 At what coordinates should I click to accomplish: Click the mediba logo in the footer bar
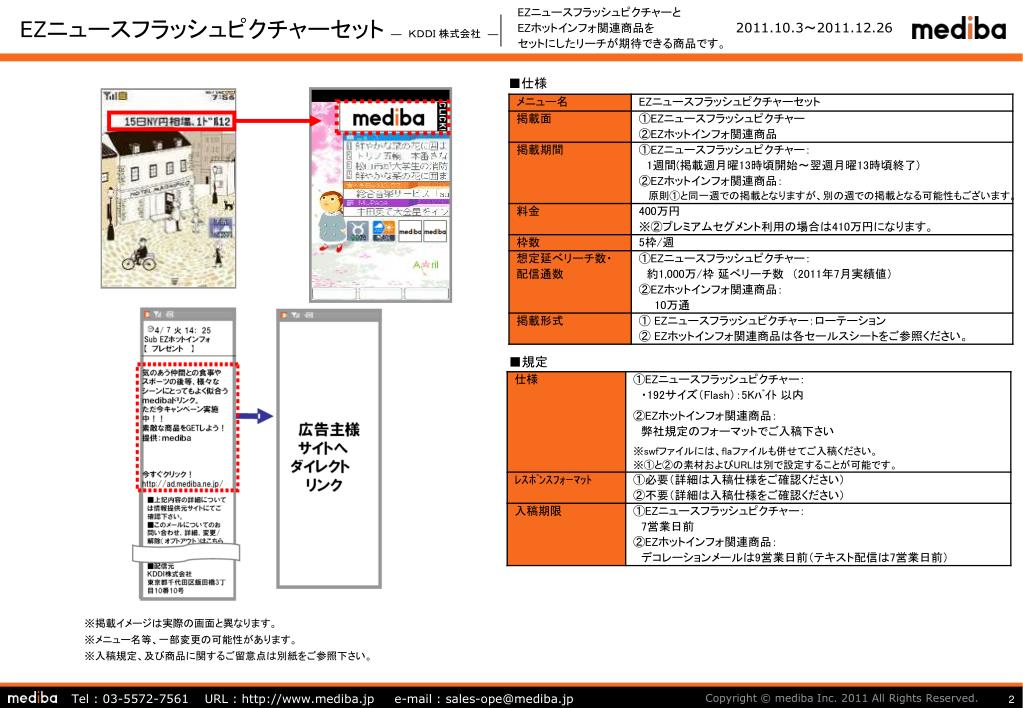coord(32,698)
